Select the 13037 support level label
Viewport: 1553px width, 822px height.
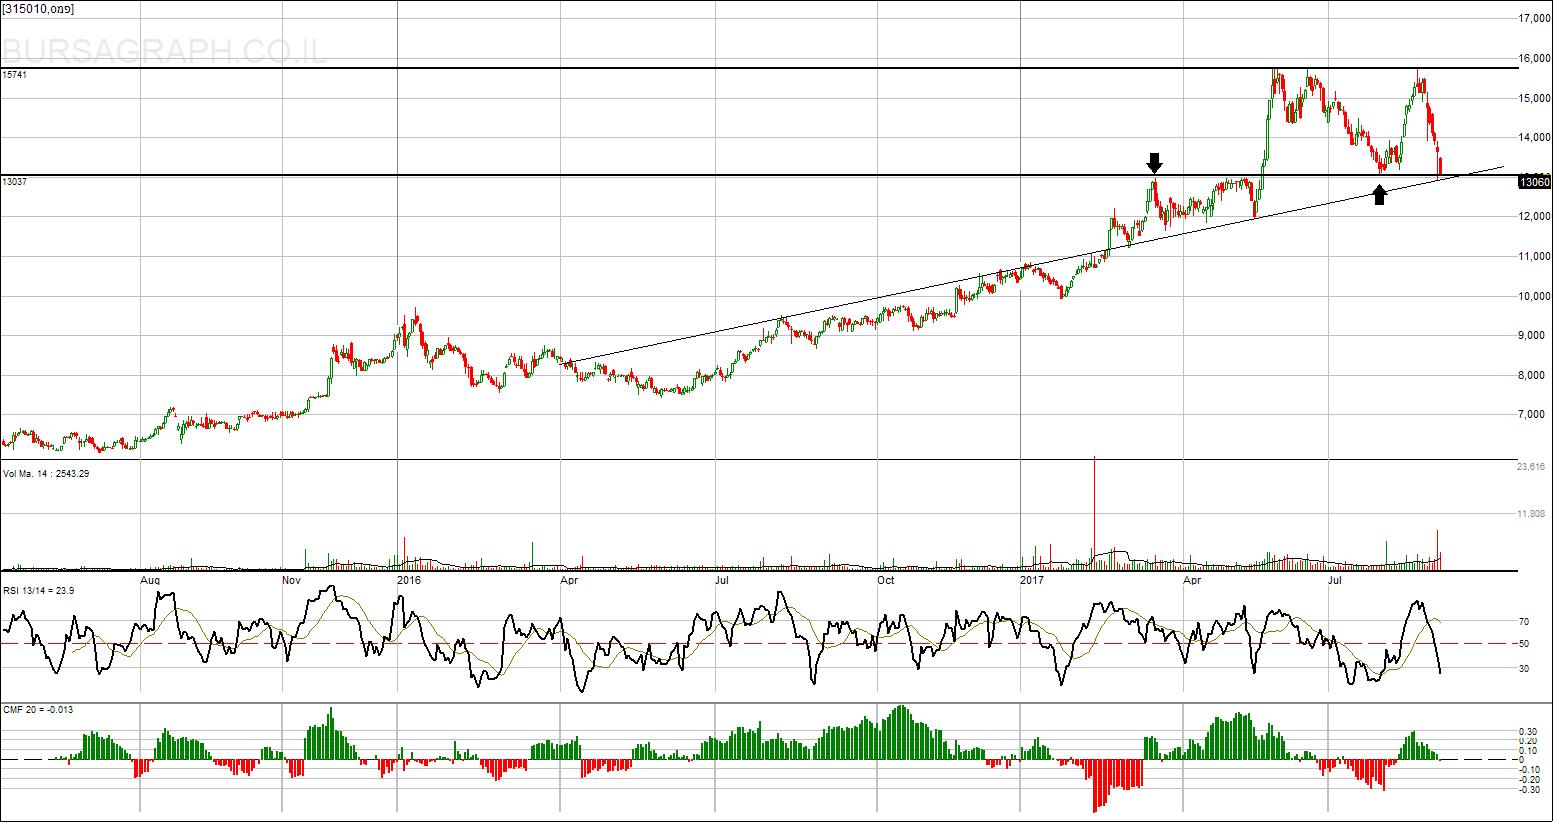point(14,182)
